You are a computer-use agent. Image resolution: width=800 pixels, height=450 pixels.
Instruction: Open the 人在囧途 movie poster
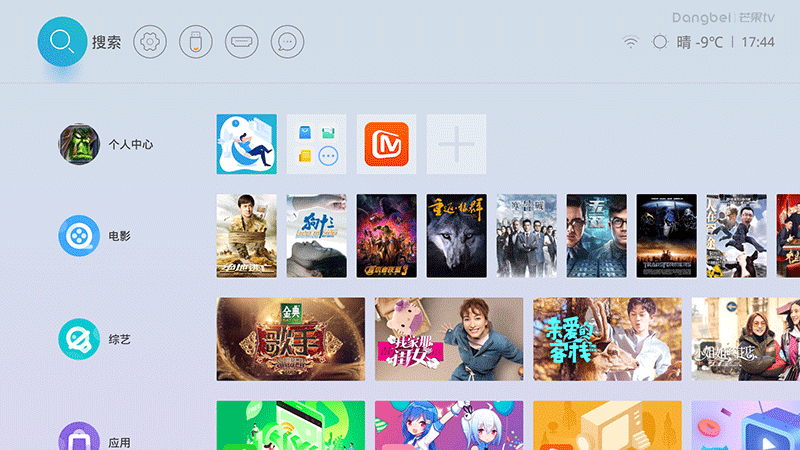coord(736,236)
